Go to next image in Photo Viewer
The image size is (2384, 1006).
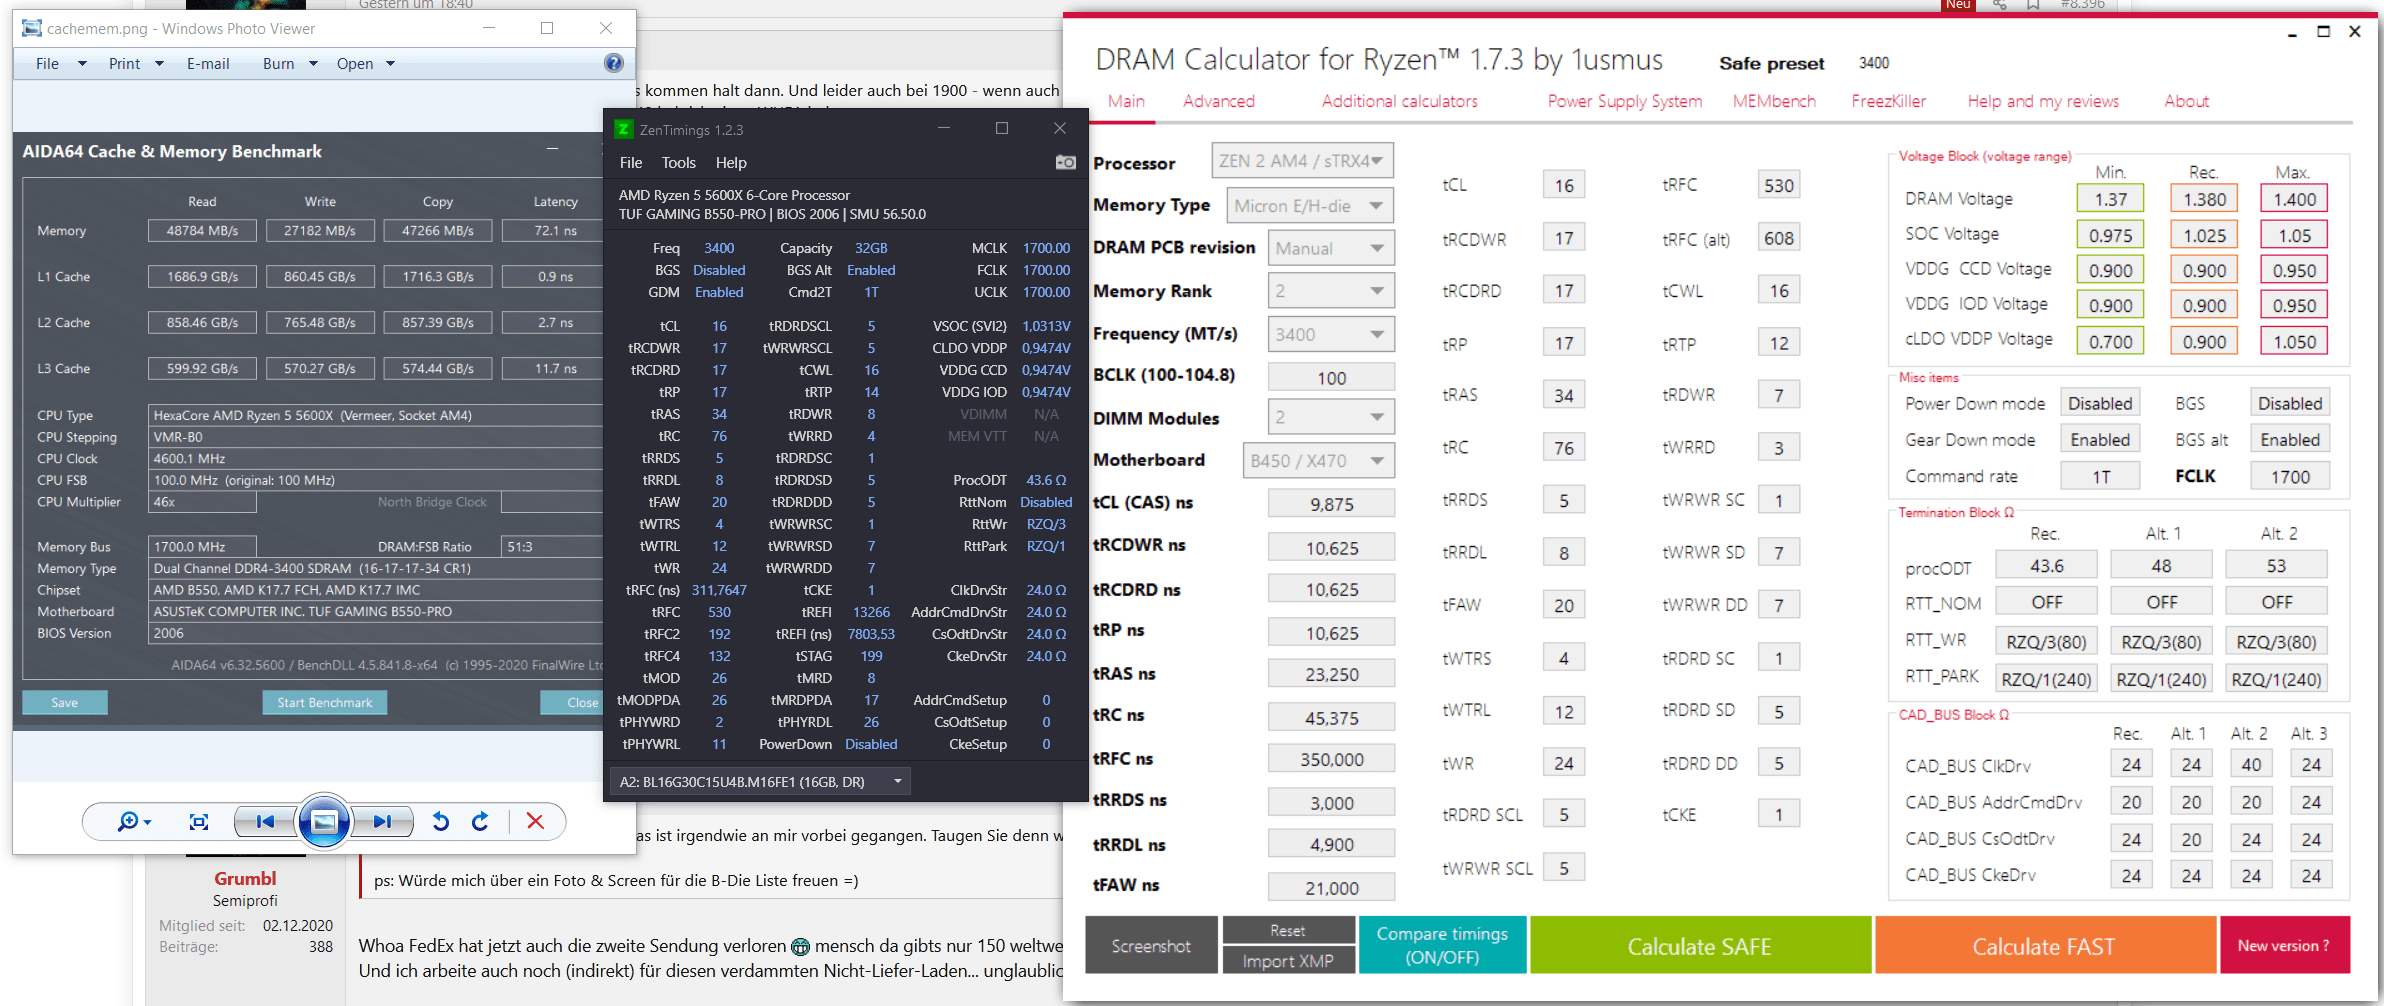click(383, 822)
